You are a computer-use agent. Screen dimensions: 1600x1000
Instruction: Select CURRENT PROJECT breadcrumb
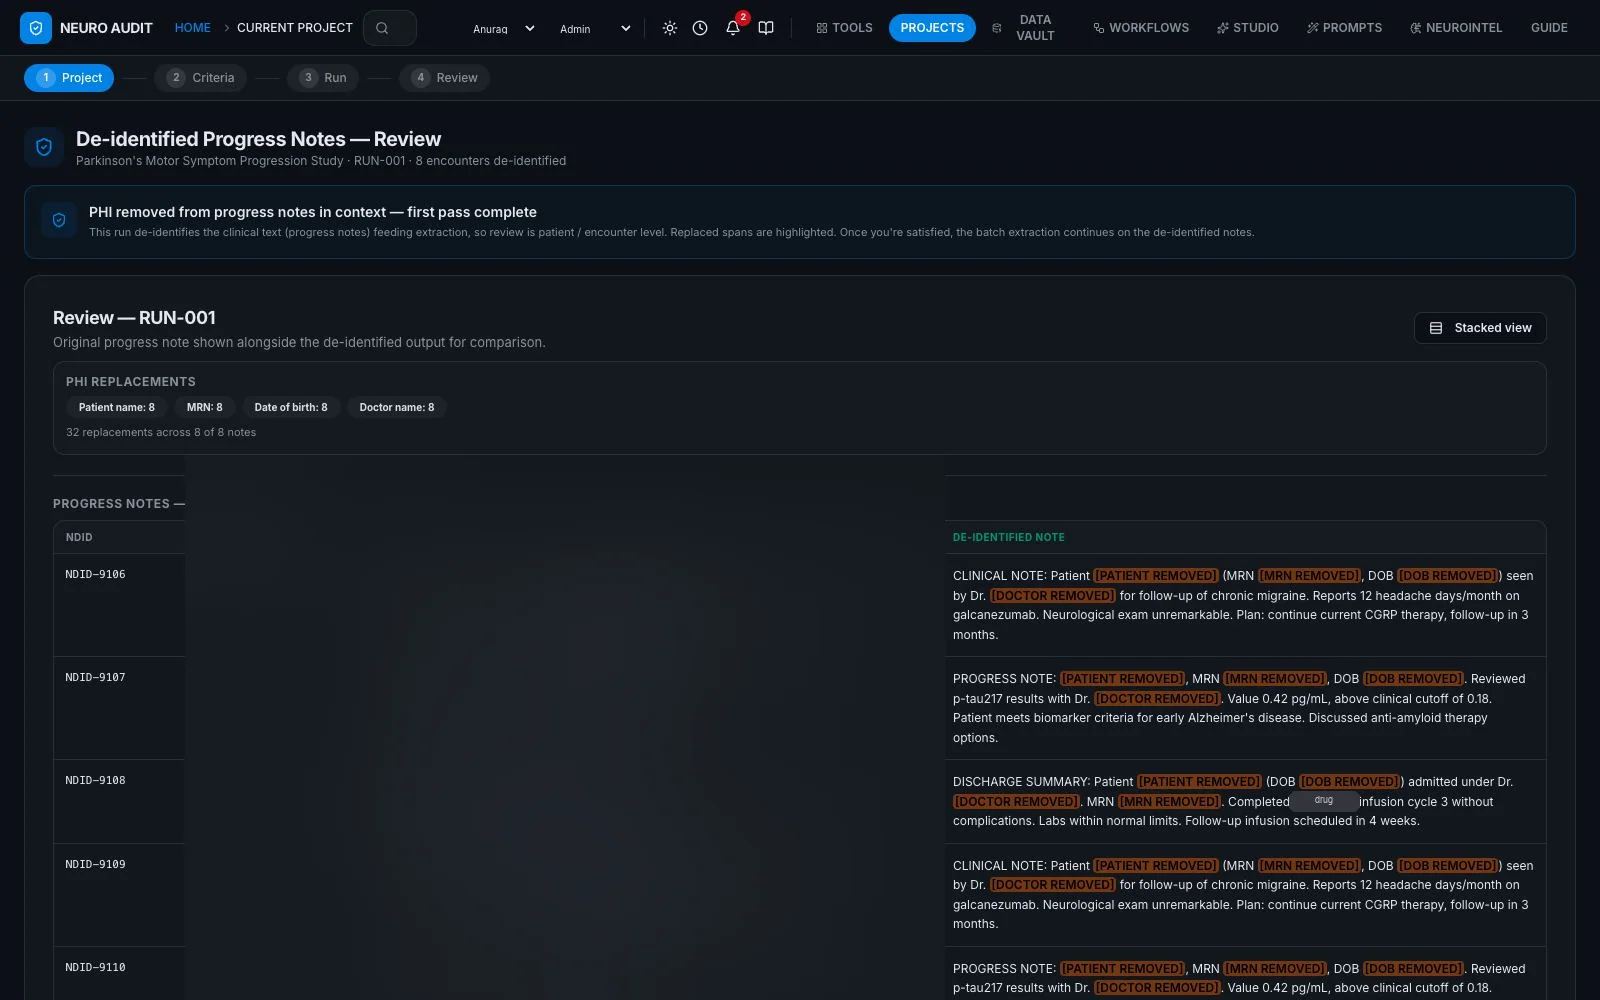[295, 28]
